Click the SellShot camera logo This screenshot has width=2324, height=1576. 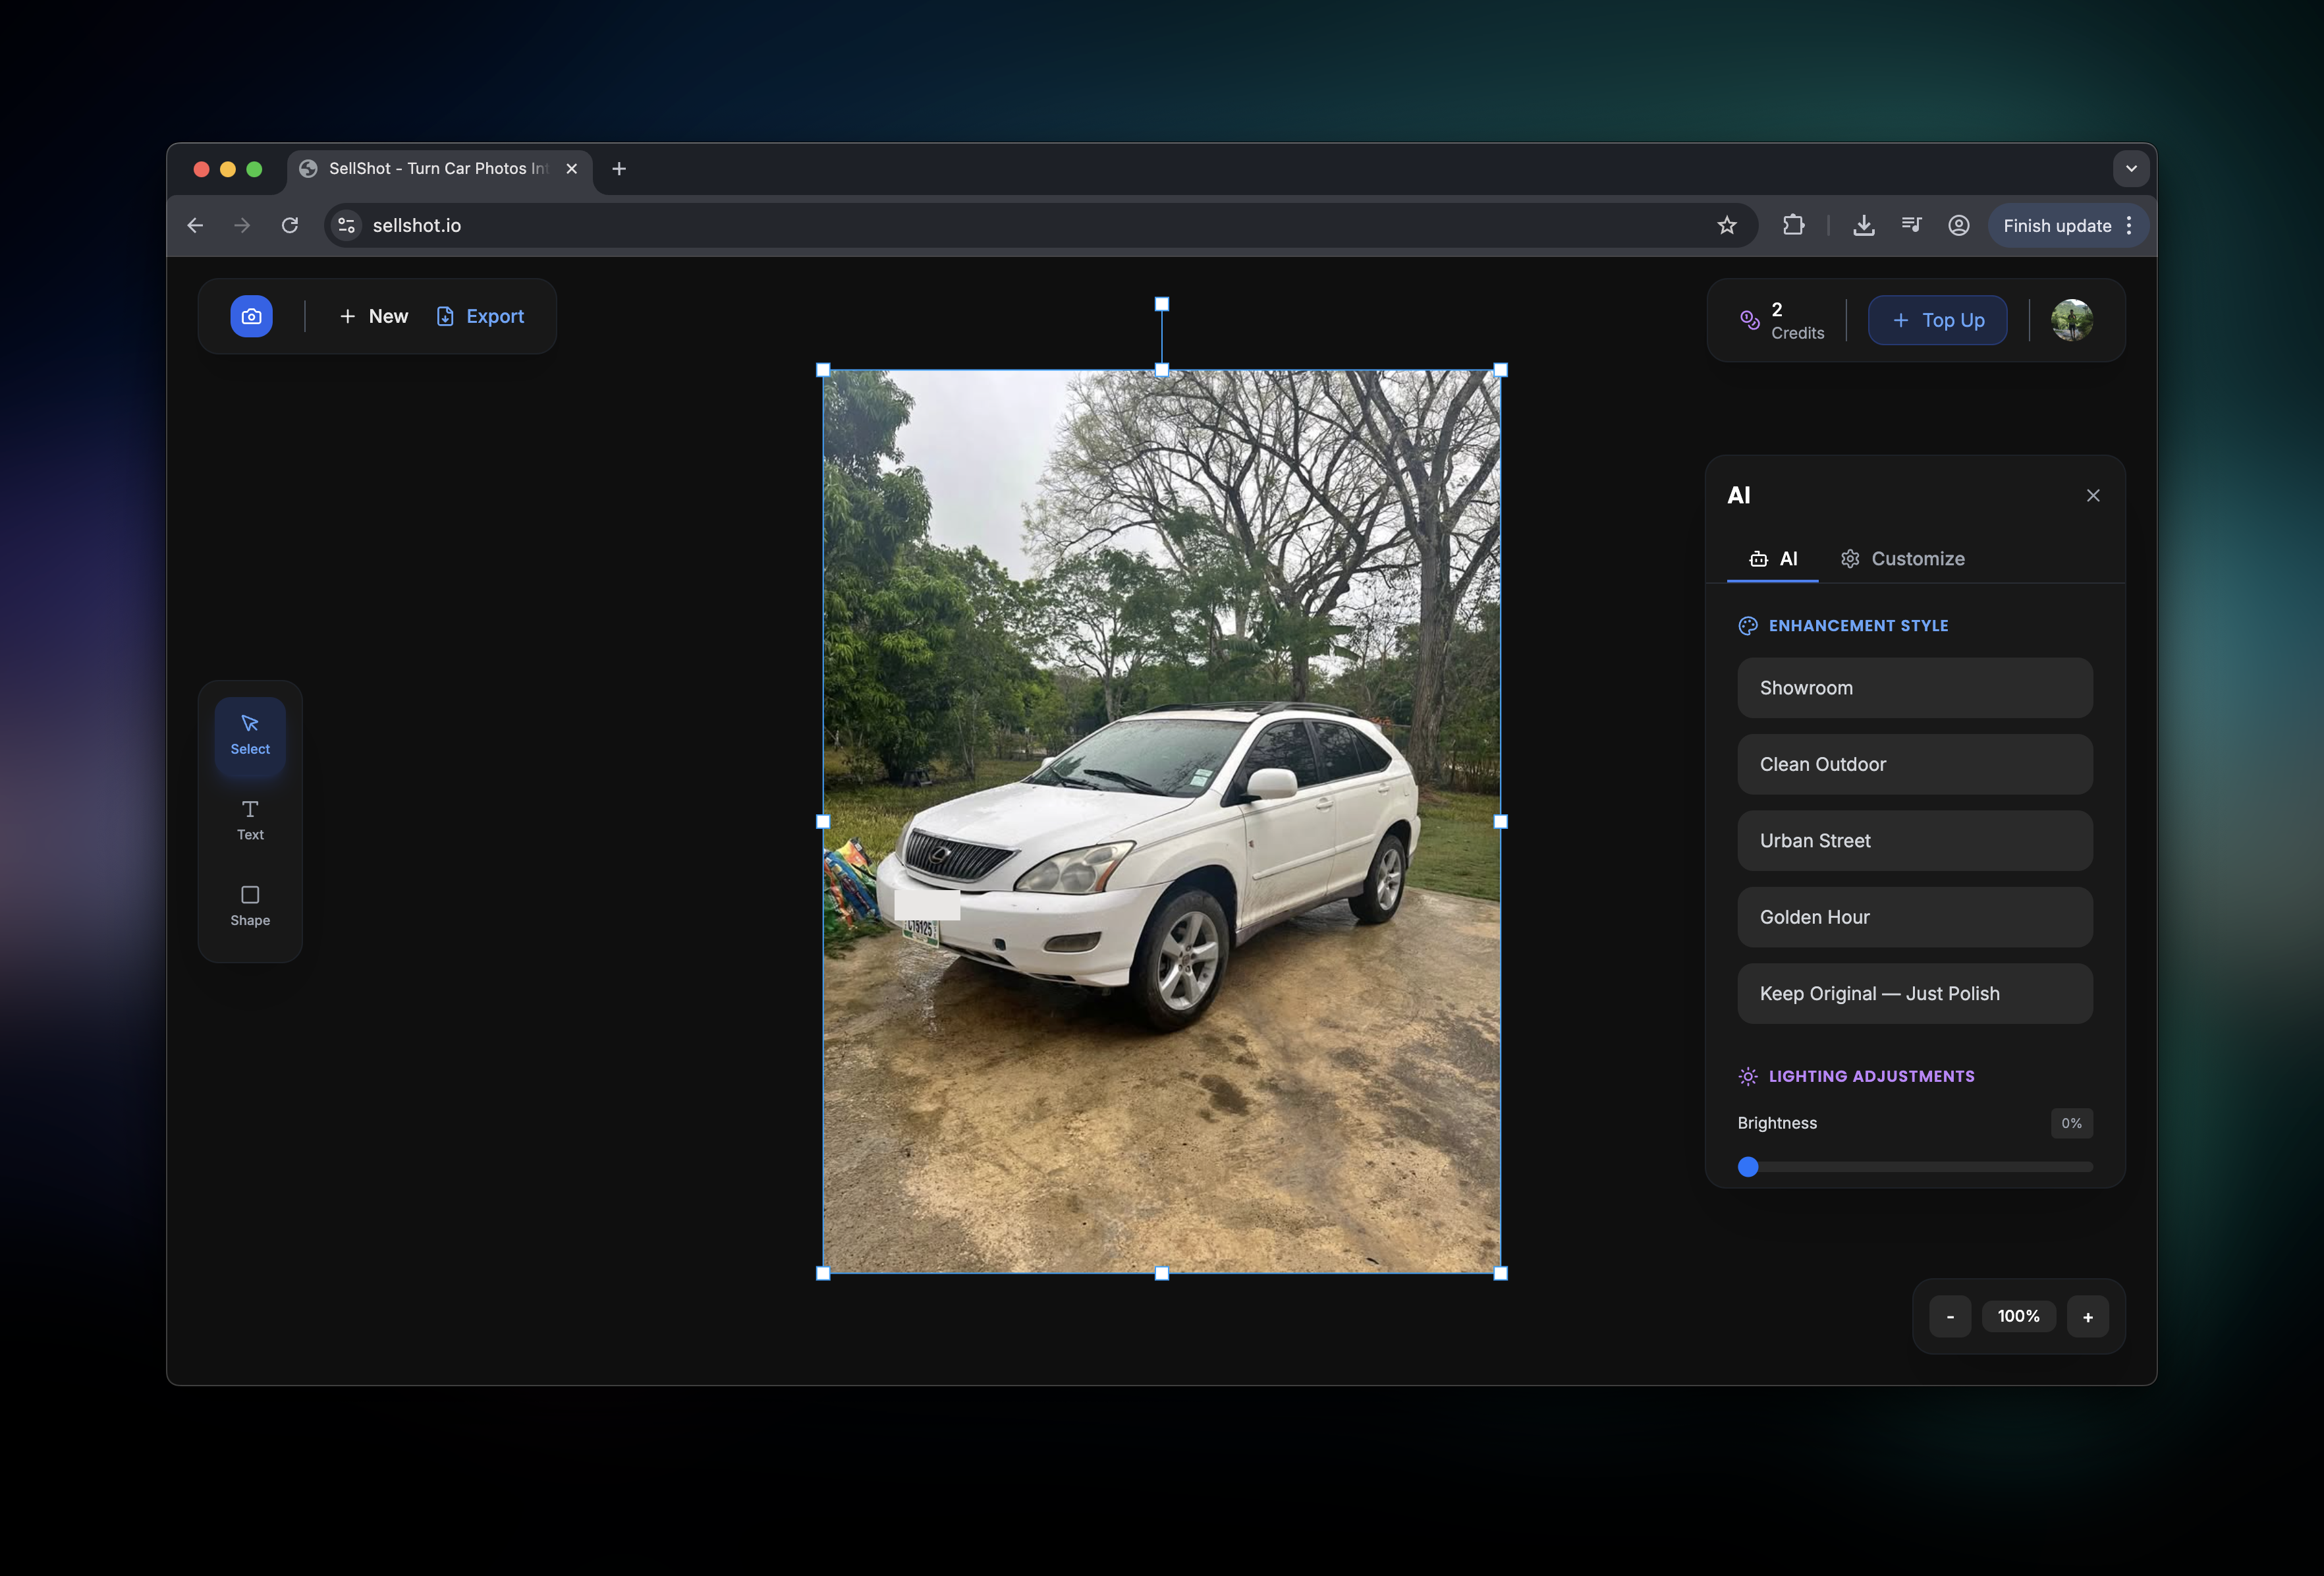click(251, 316)
